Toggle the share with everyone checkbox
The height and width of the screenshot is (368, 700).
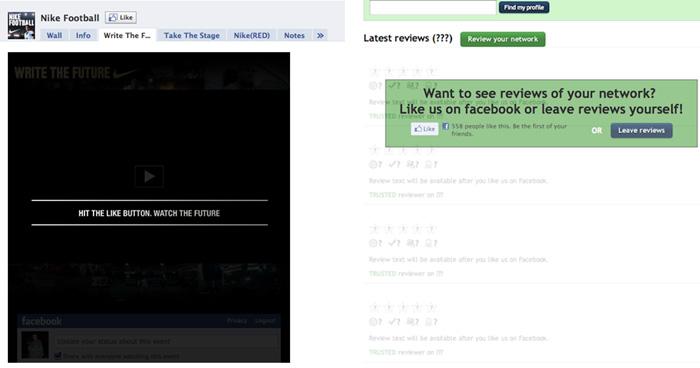click(58, 355)
